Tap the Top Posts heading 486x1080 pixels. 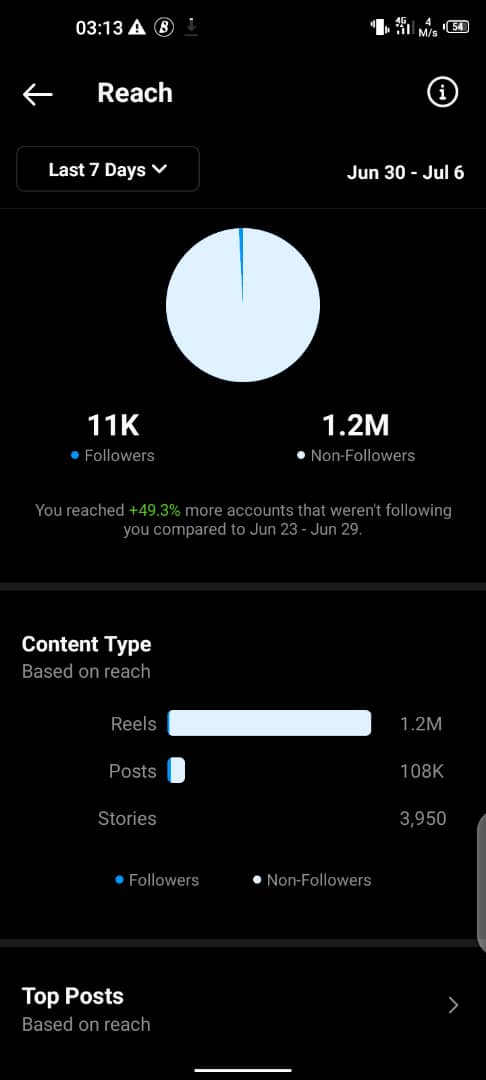[73, 996]
